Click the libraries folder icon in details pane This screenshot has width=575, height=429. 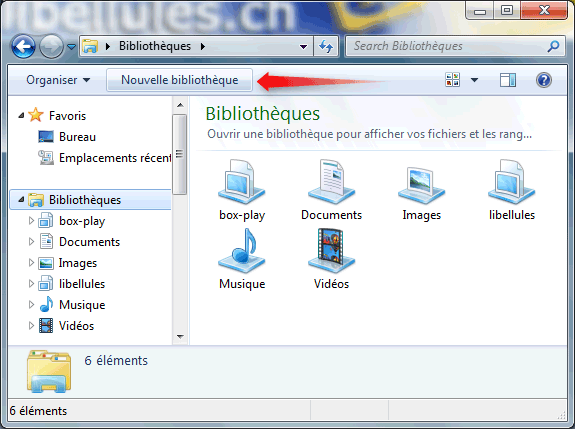coord(49,371)
